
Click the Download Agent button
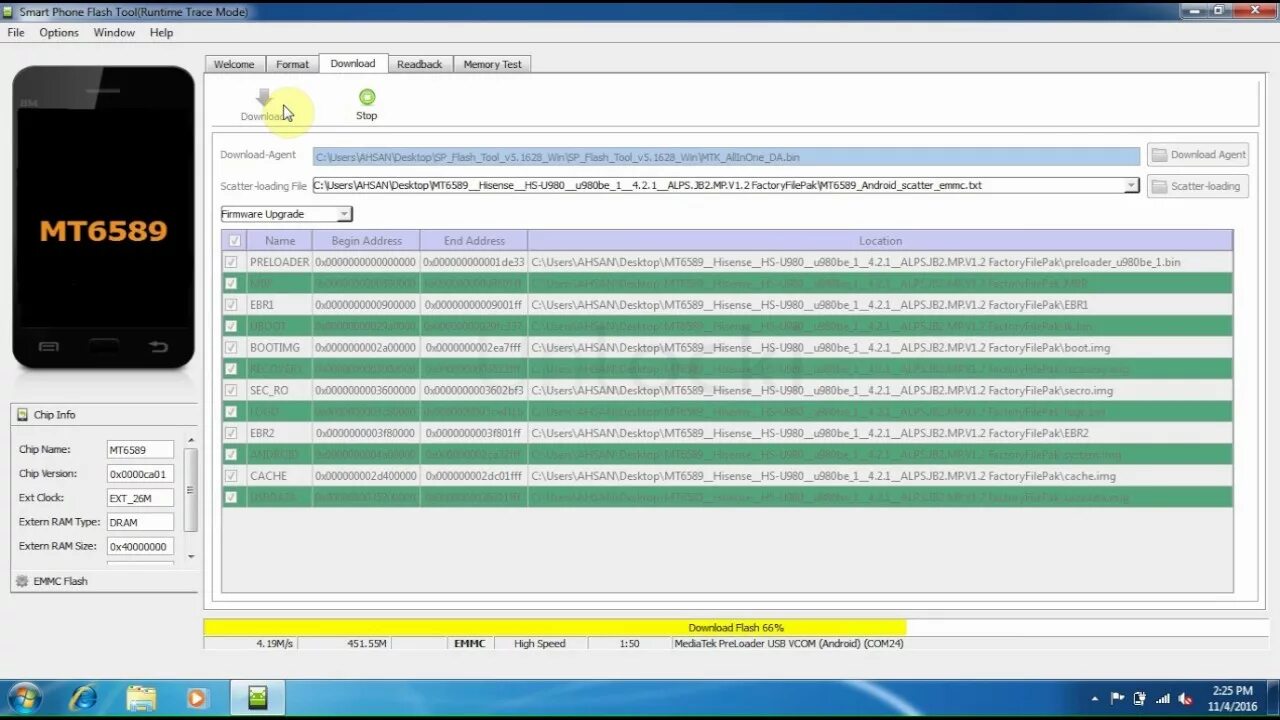click(x=1197, y=155)
